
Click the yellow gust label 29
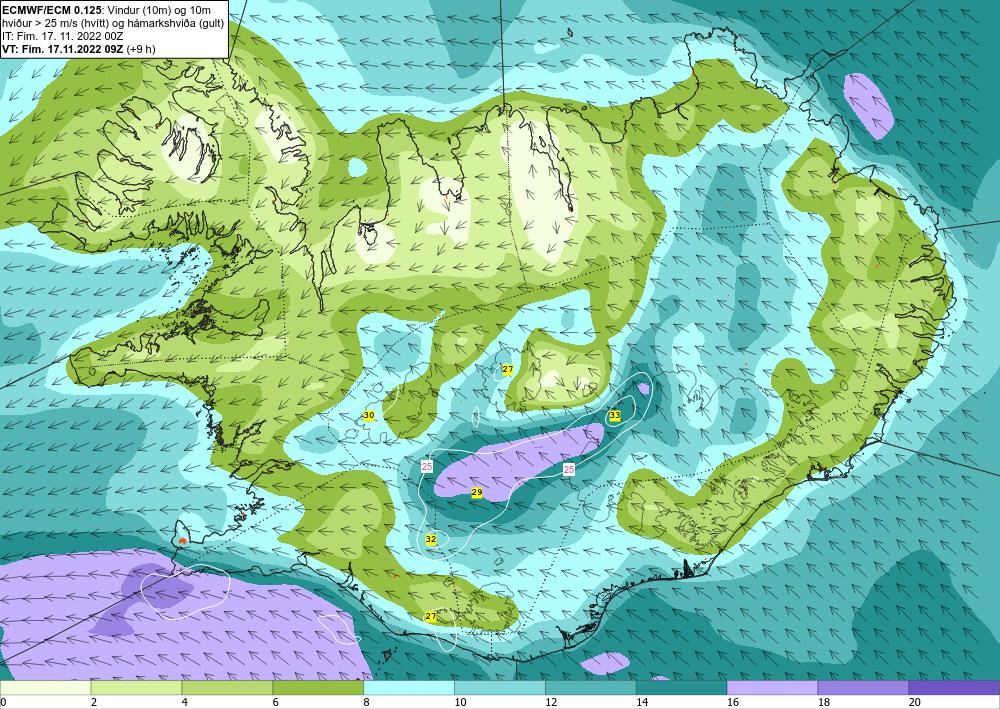[x=476, y=493]
